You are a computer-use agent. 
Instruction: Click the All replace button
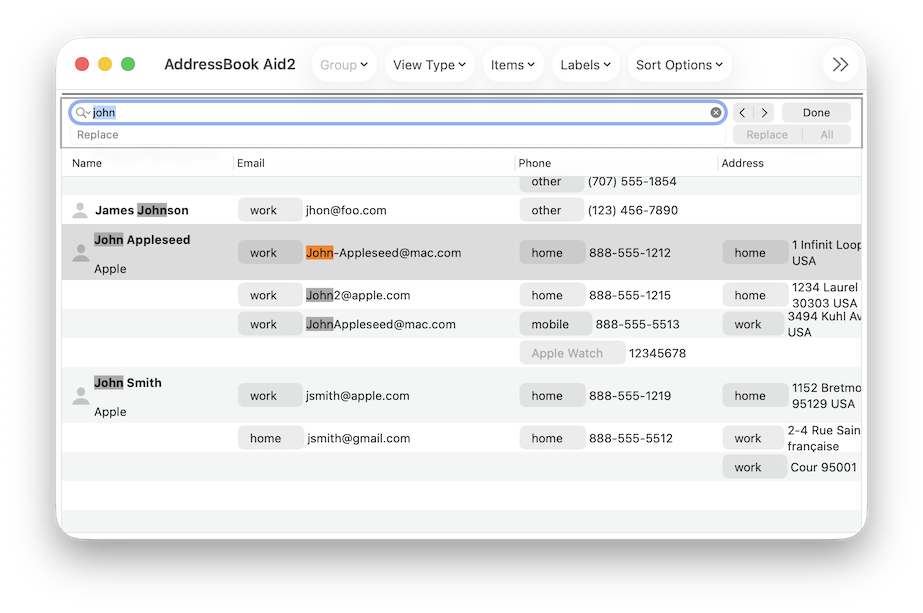[x=826, y=135]
